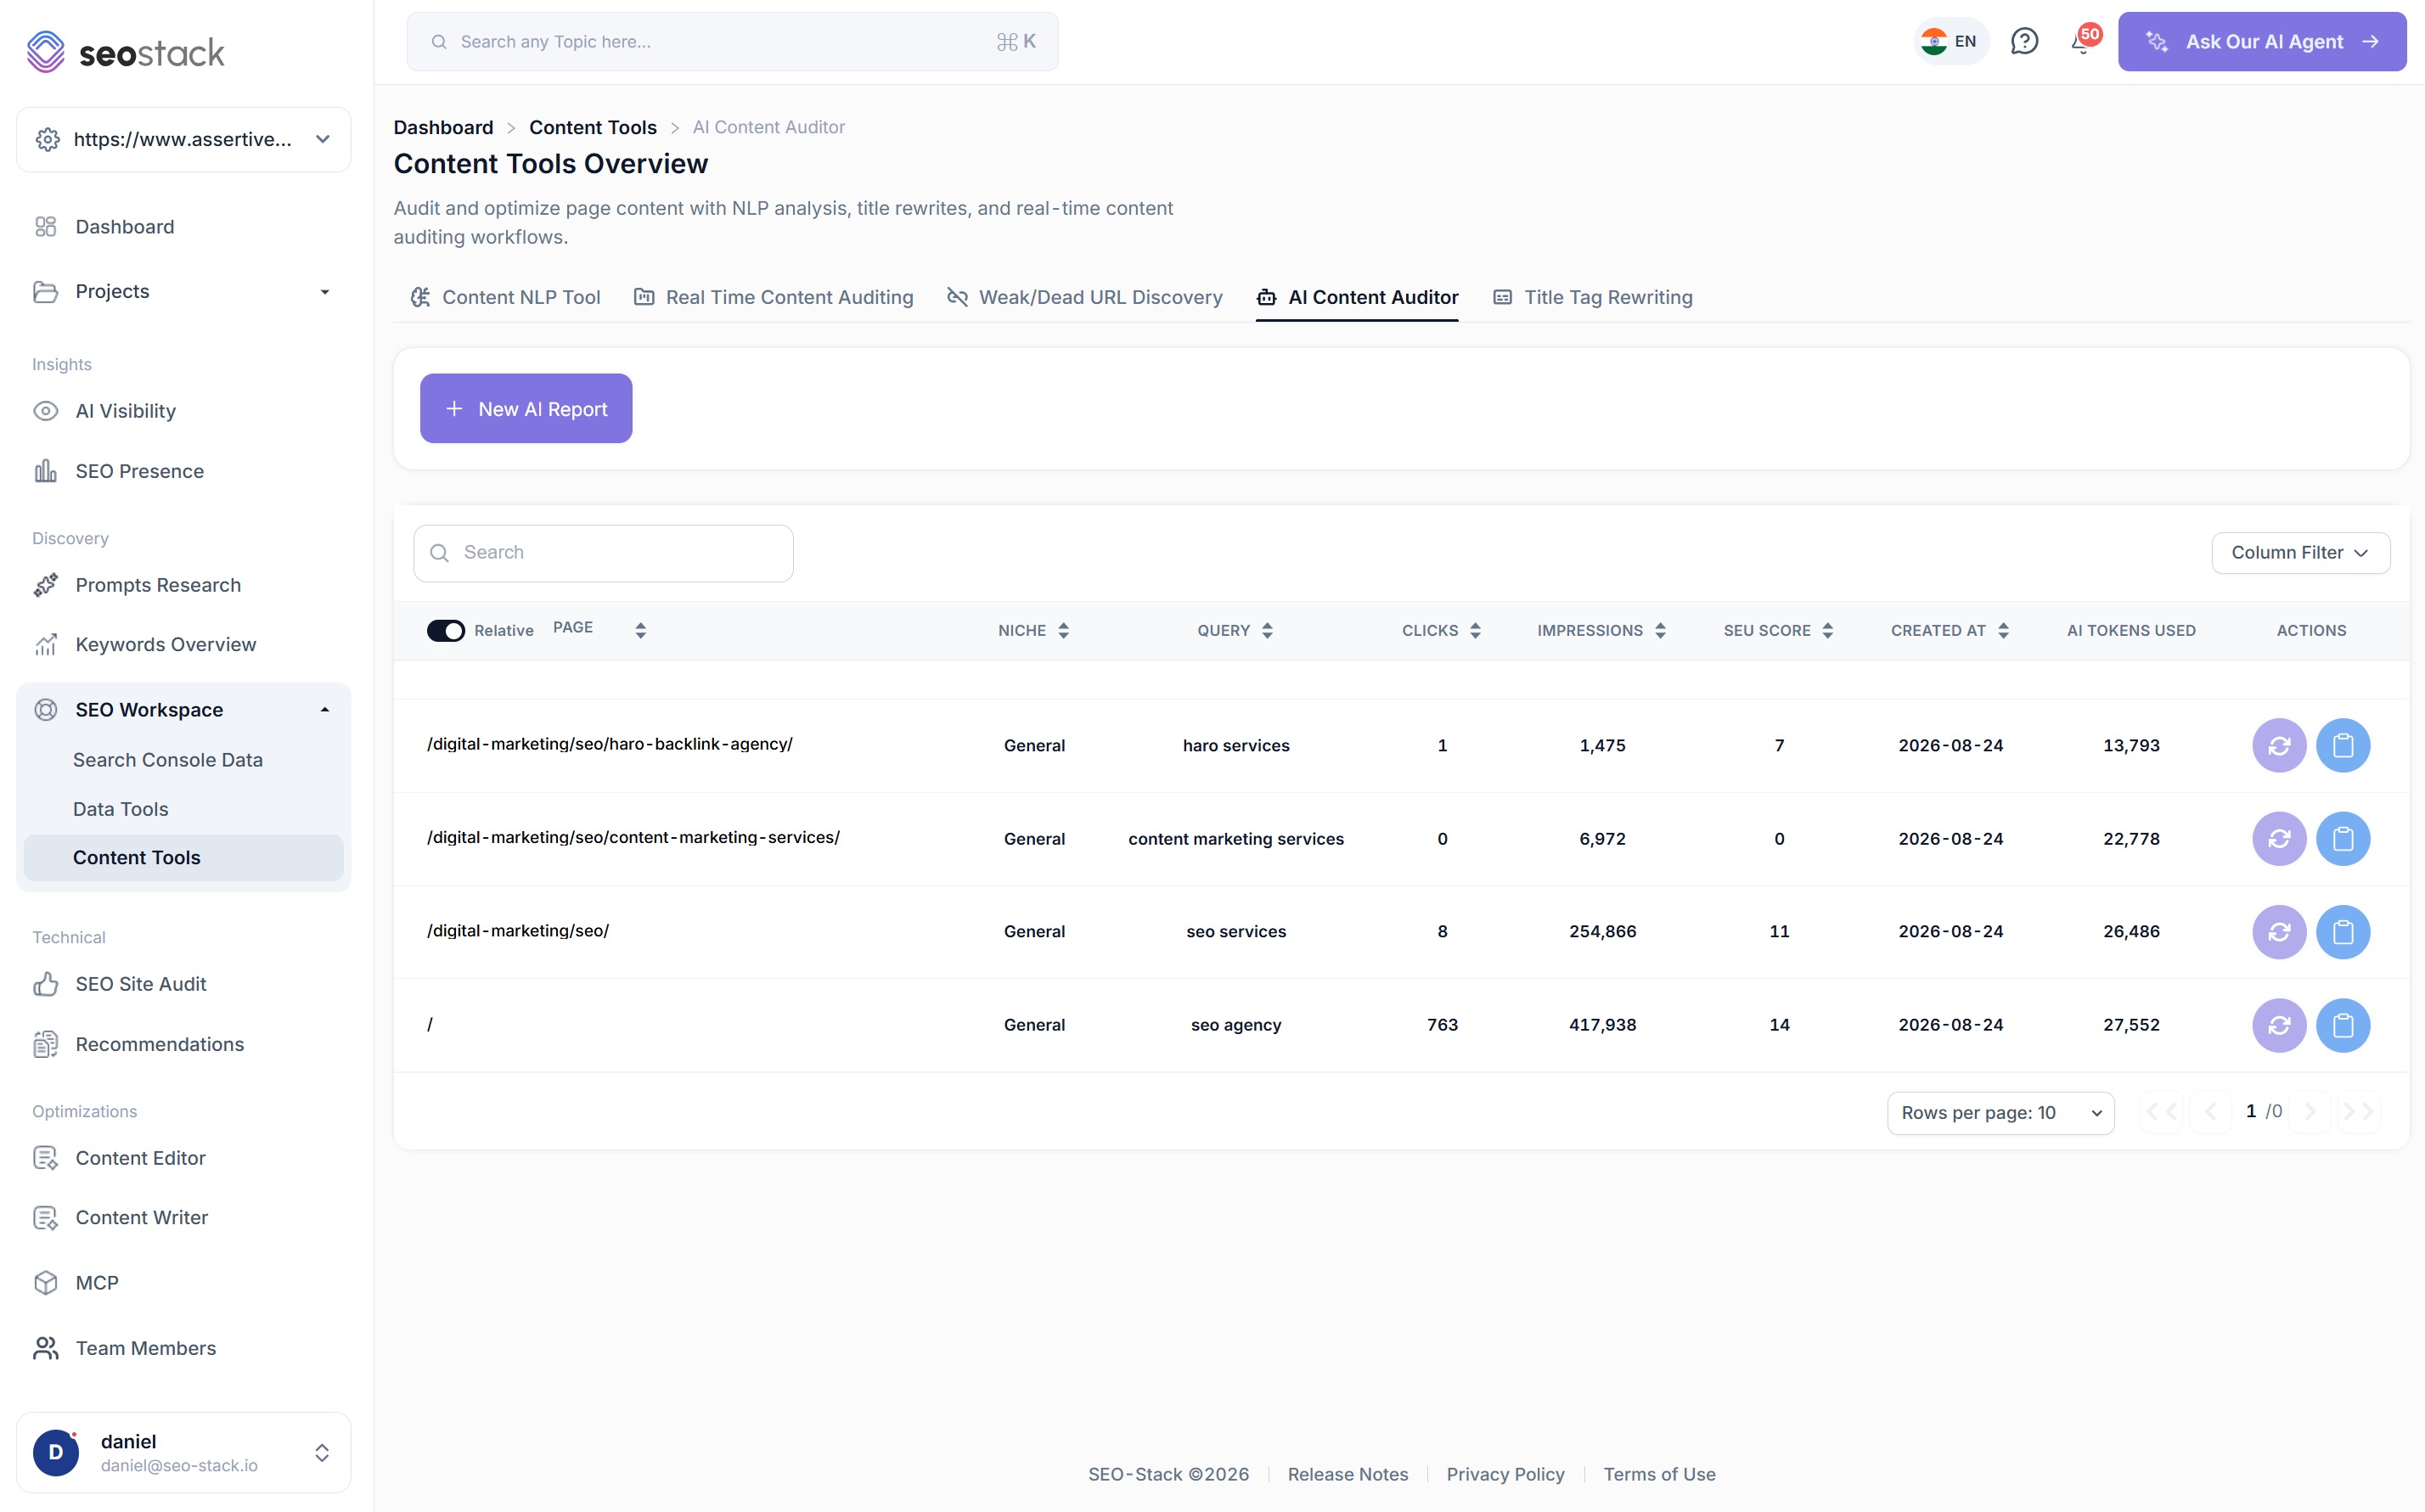This screenshot has width=2425, height=1512.
Task: Click the seostack logo
Action: 125,51
